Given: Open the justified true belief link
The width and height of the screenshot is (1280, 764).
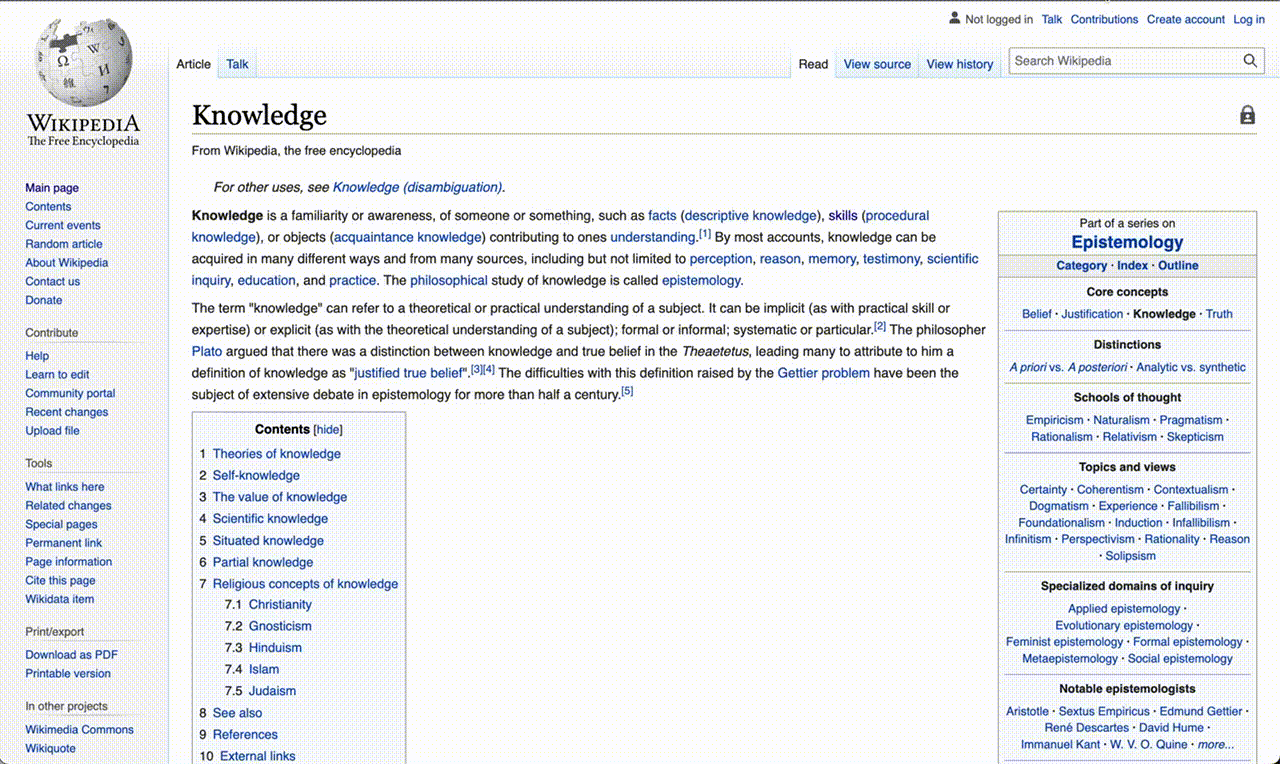Looking at the screenshot, I should click(411, 373).
